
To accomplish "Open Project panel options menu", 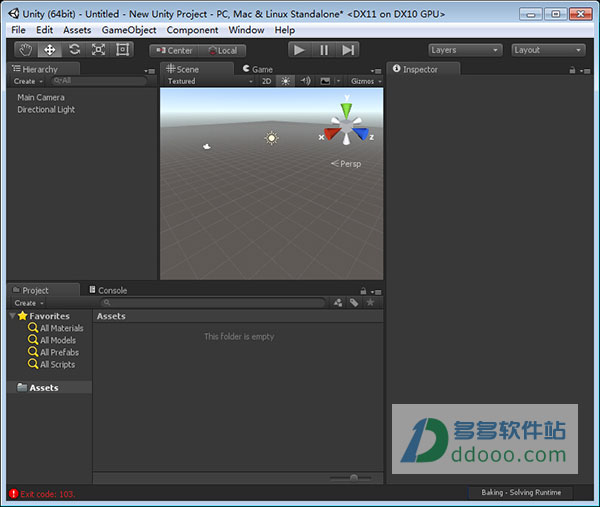I will point(376,292).
